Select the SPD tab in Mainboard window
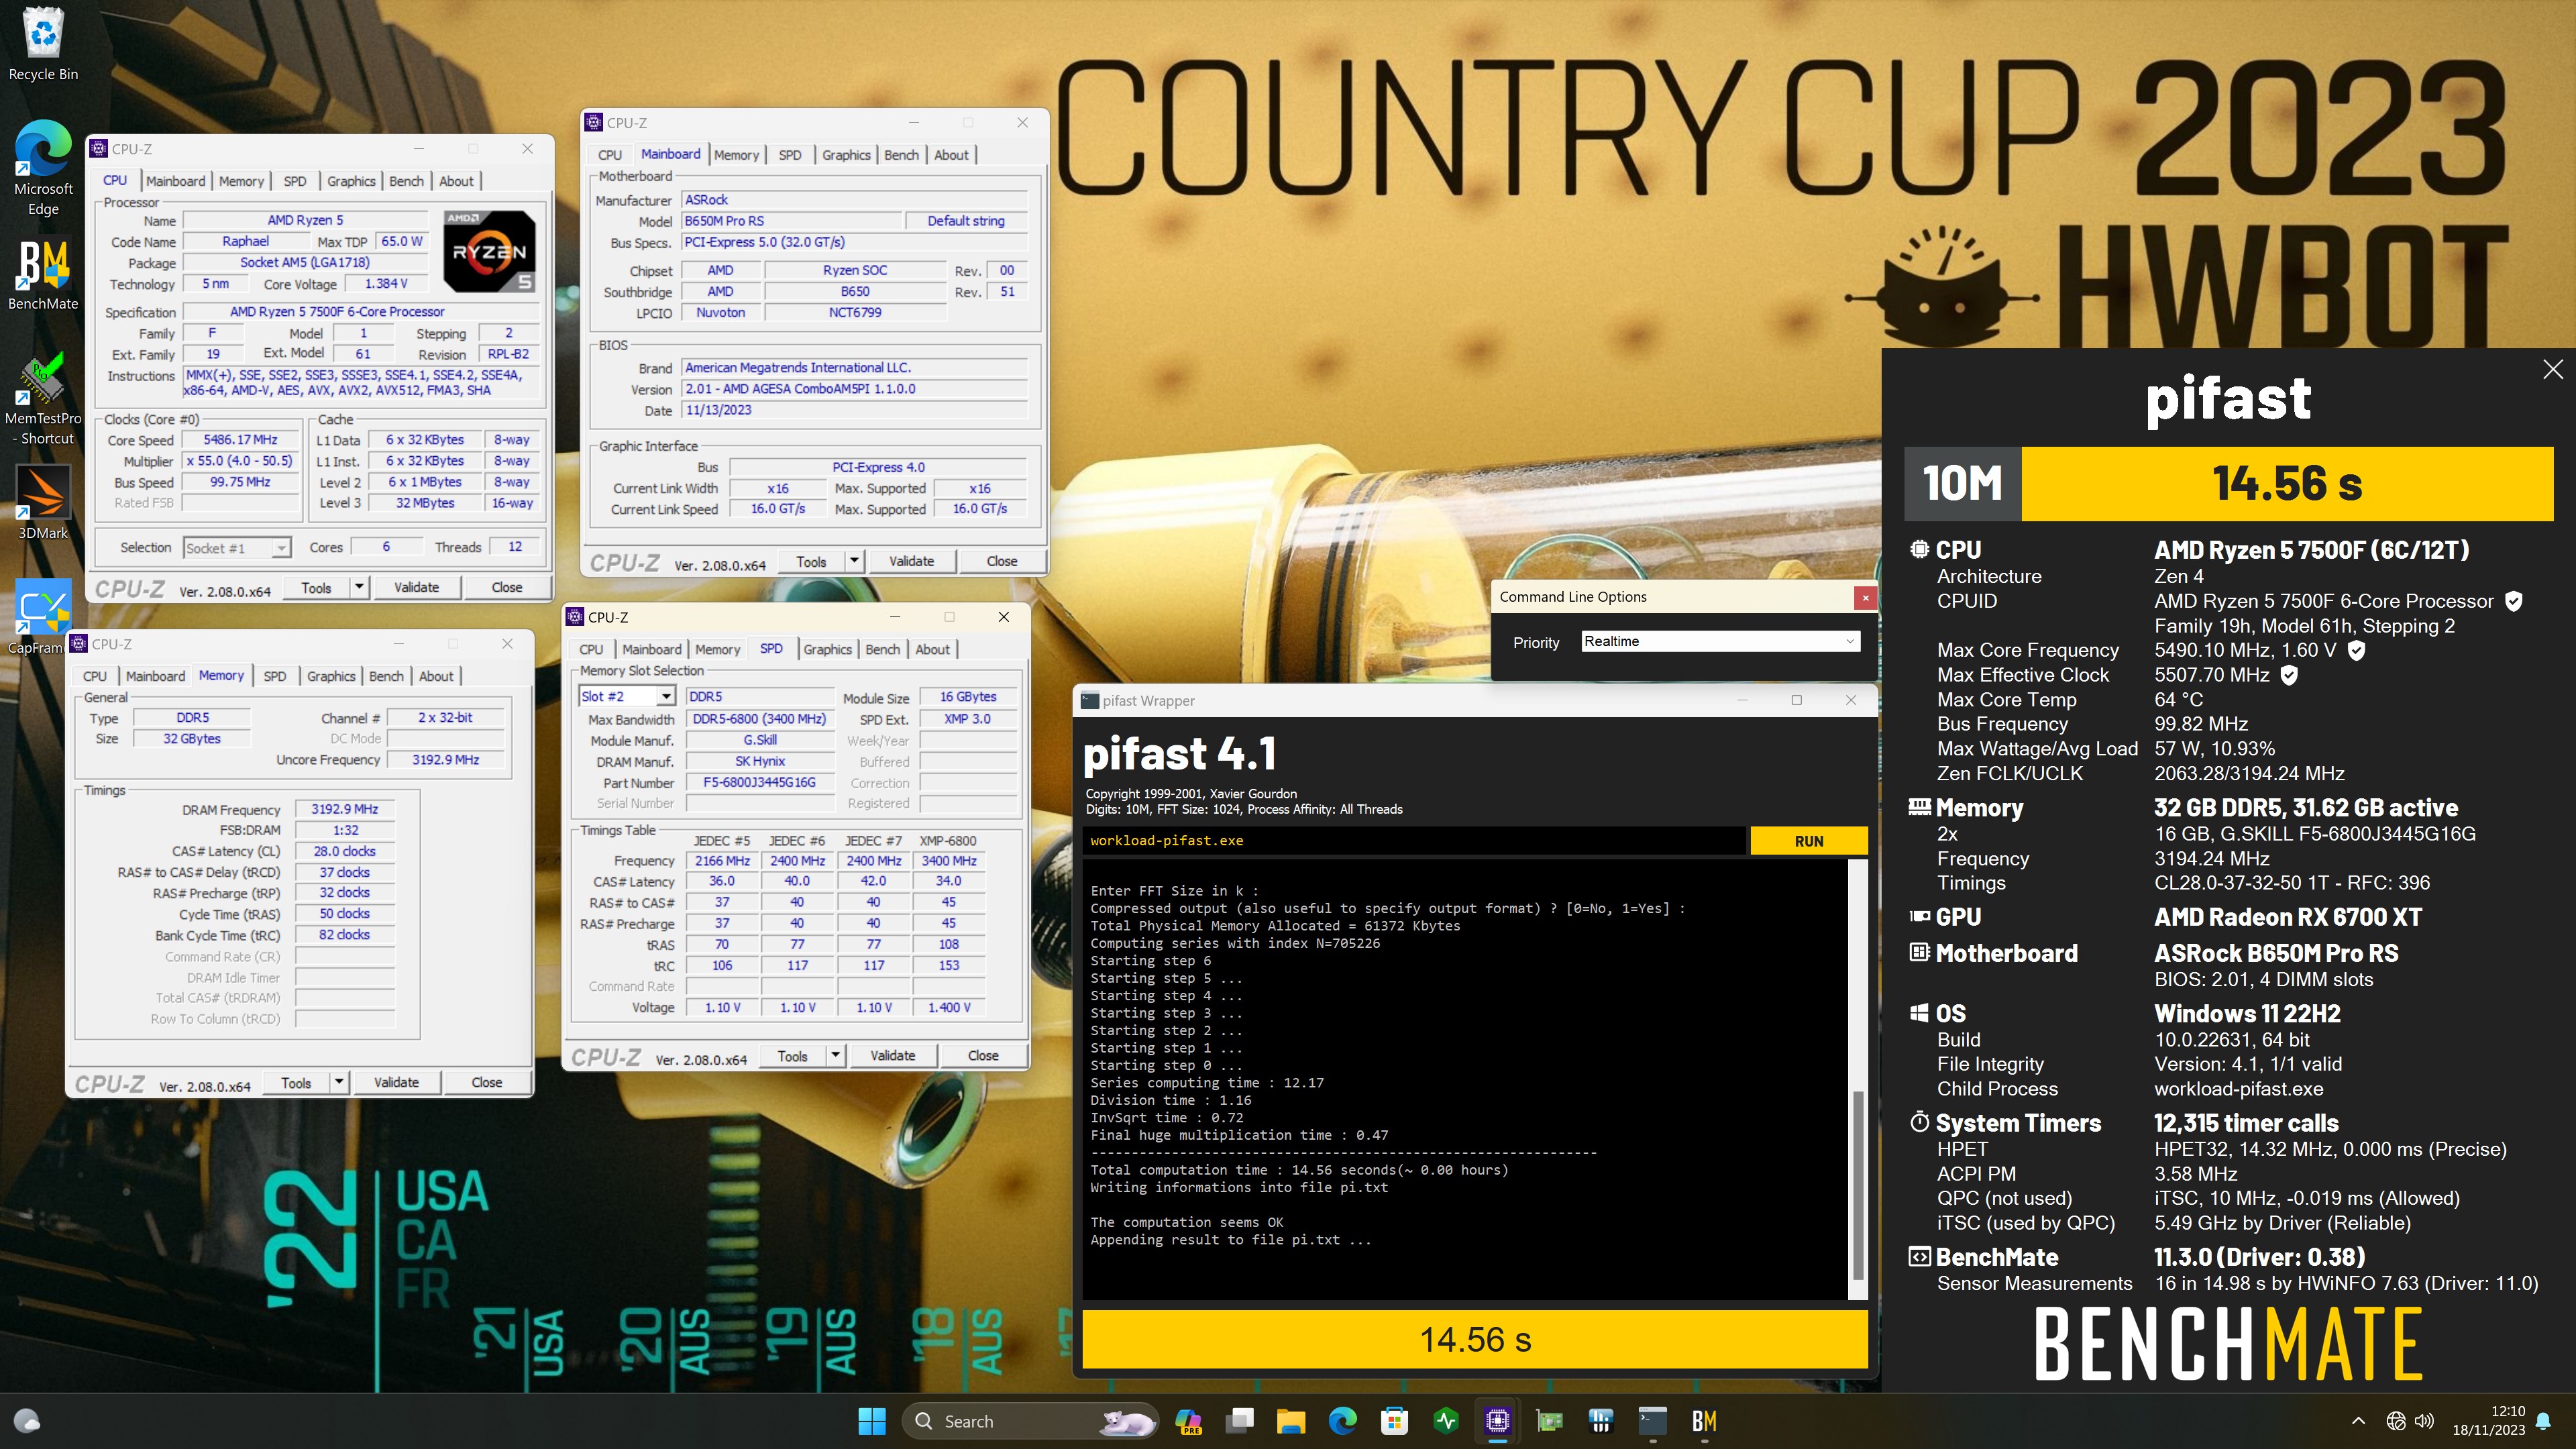 point(790,155)
